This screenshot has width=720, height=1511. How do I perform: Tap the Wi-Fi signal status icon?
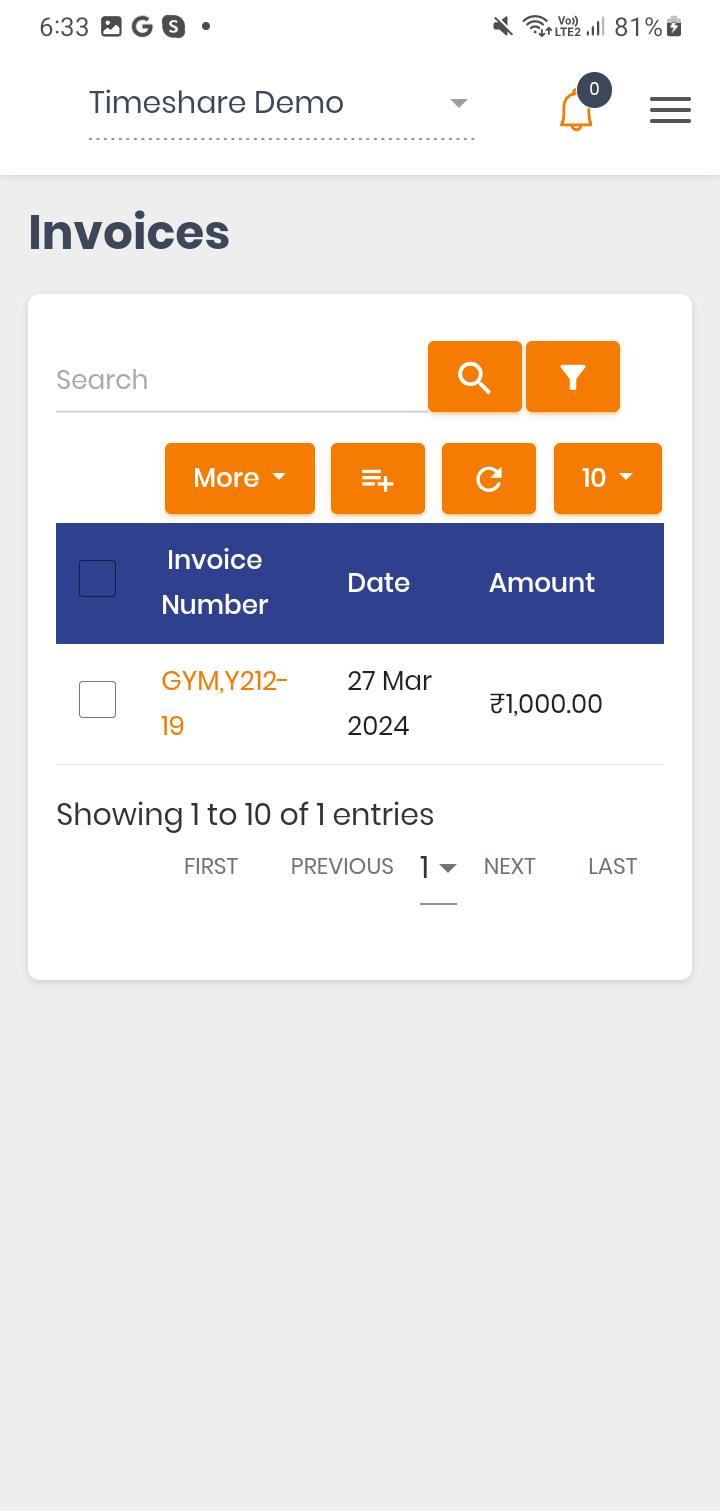coord(537,27)
